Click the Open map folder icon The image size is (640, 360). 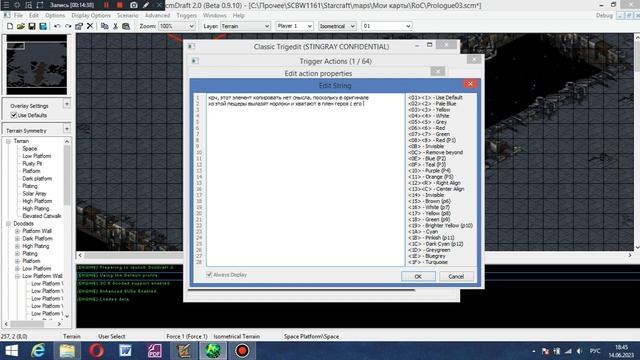pyautogui.click(x=21, y=26)
